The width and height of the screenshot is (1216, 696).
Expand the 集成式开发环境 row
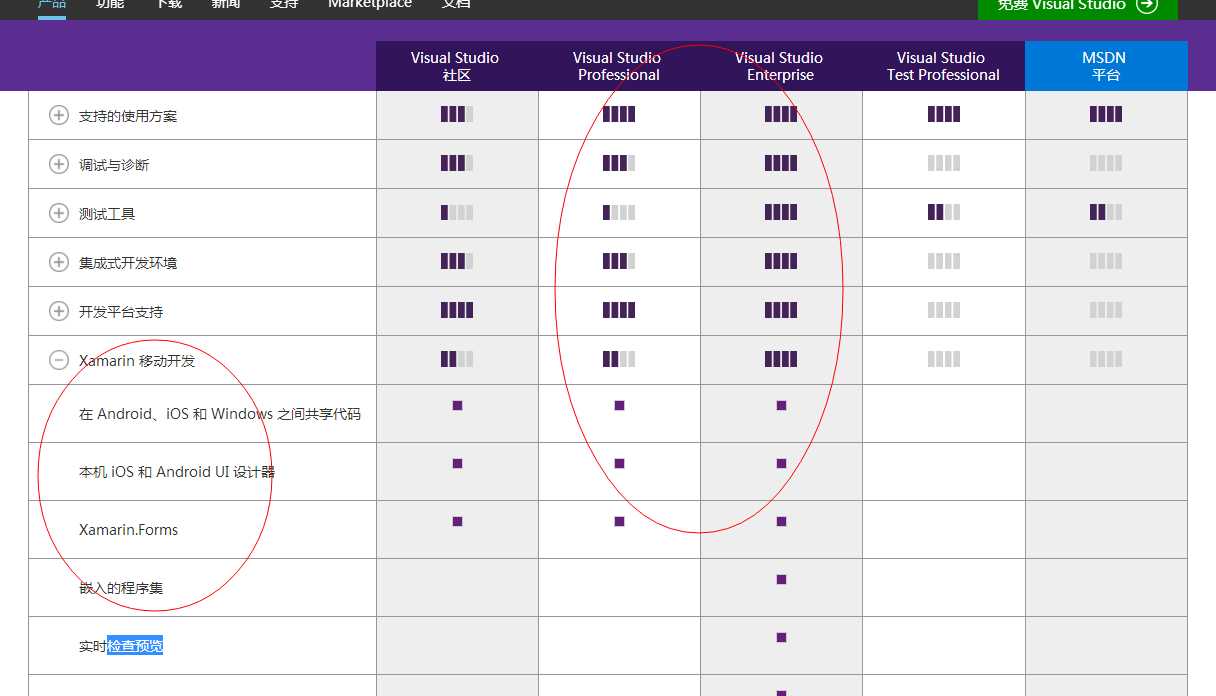coord(59,262)
